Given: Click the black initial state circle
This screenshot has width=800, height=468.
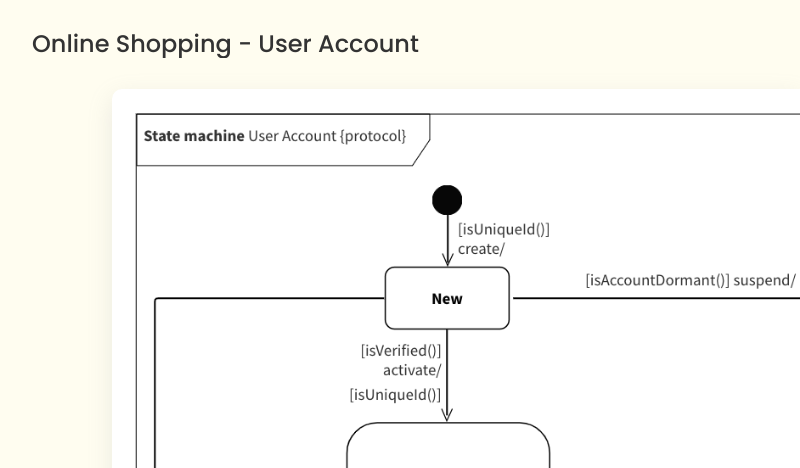Looking at the screenshot, I should click(x=447, y=200).
